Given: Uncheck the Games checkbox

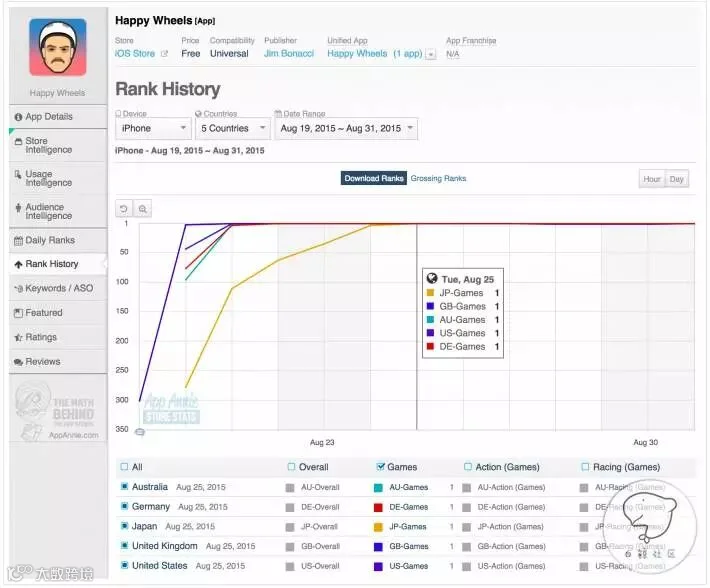Looking at the screenshot, I should (381, 467).
